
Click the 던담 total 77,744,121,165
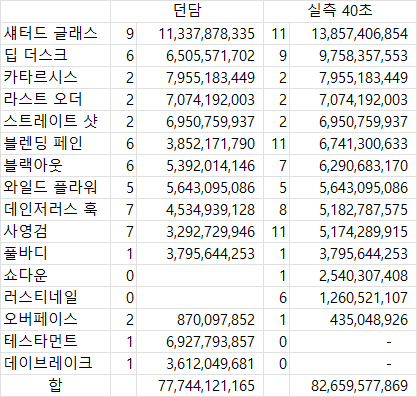[x=200, y=385]
